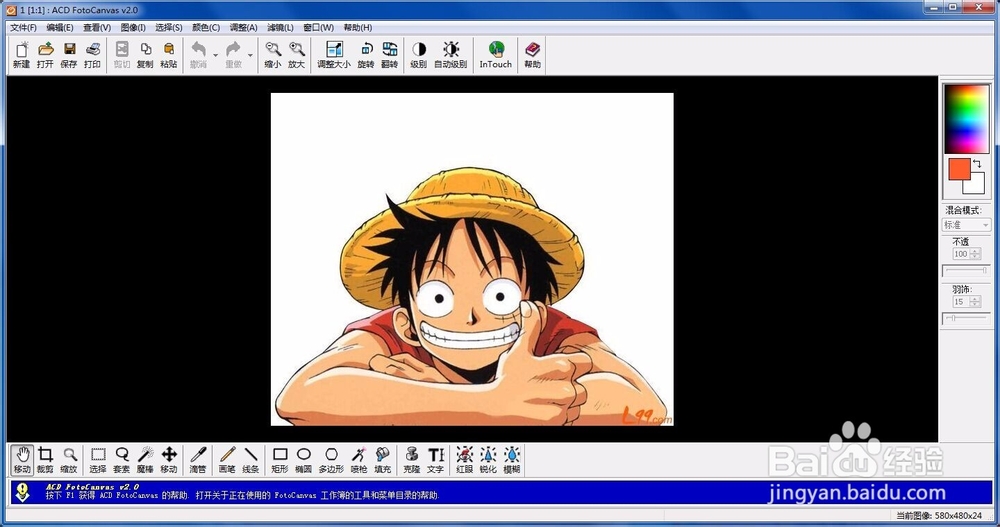Select the 多边形 polygon tool
The height and width of the screenshot is (527, 1000).
pyautogui.click(x=331, y=460)
